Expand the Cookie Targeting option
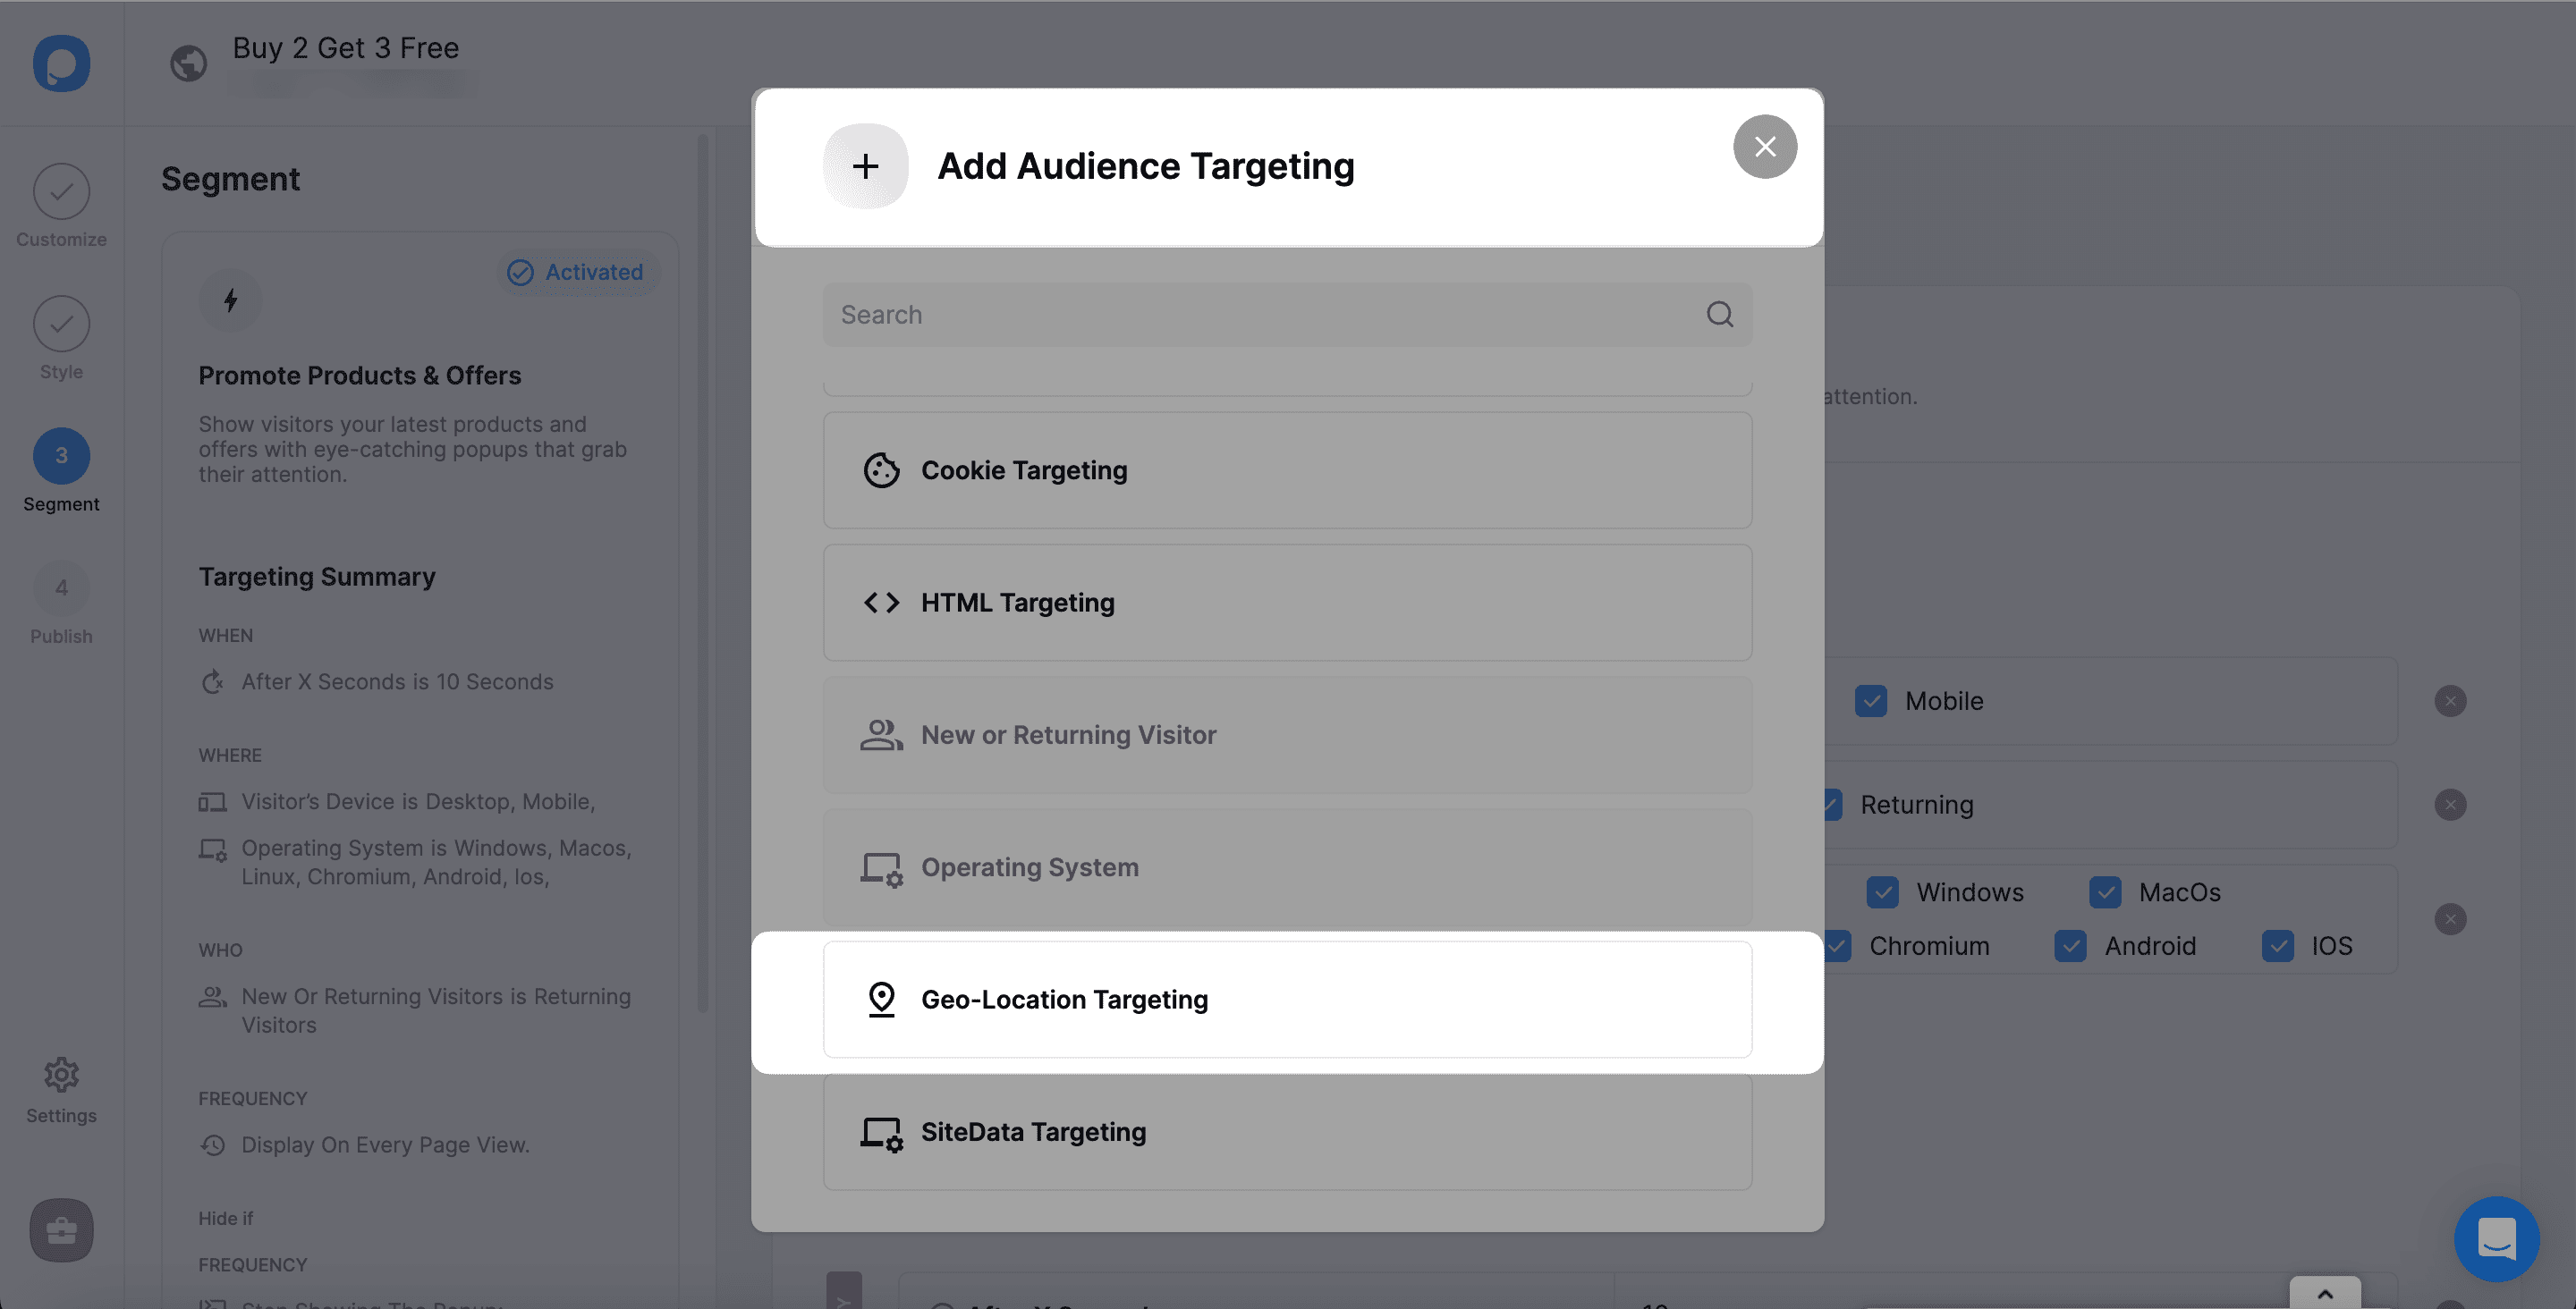The height and width of the screenshot is (1309, 2576). coord(1285,469)
